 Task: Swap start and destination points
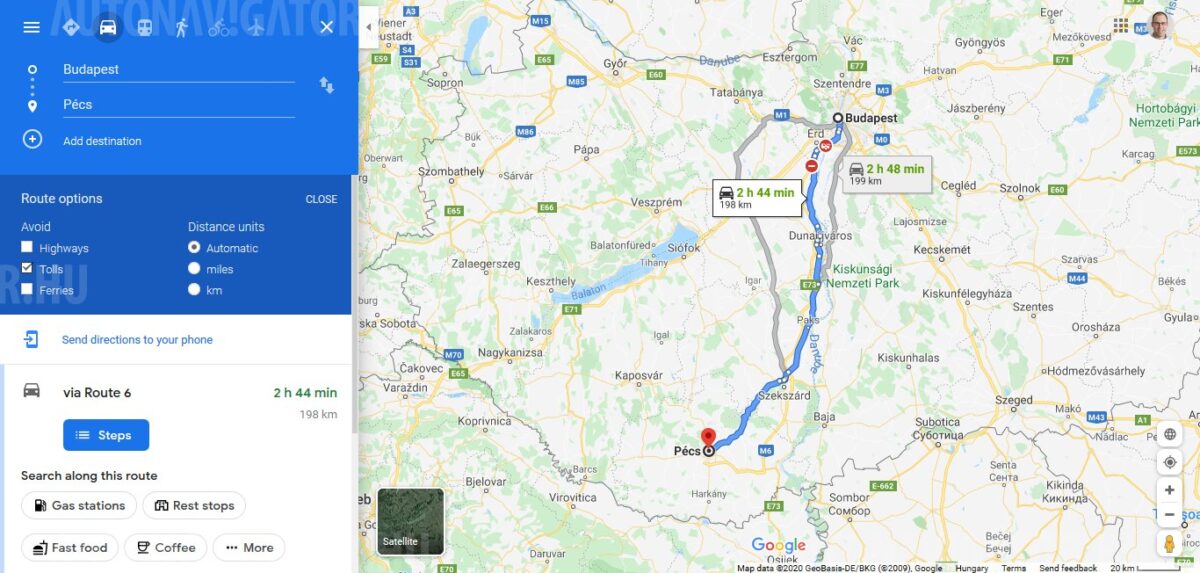click(x=326, y=85)
